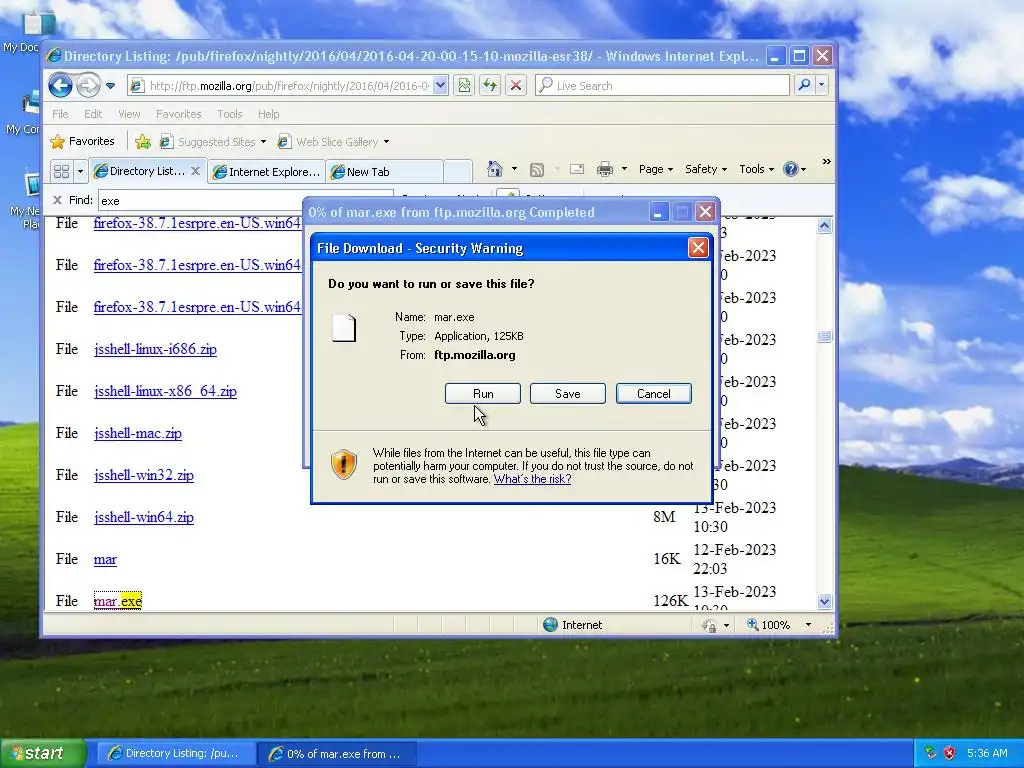The height and width of the screenshot is (768, 1024).
Task: Open the Tools menu in menu bar
Action: [x=229, y=114]
